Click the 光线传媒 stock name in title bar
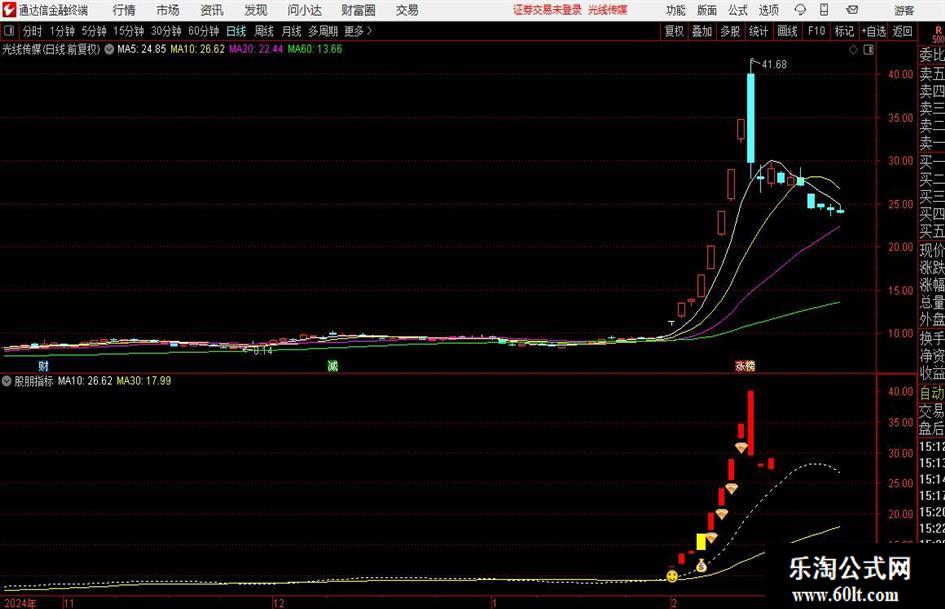 point(608,10)
